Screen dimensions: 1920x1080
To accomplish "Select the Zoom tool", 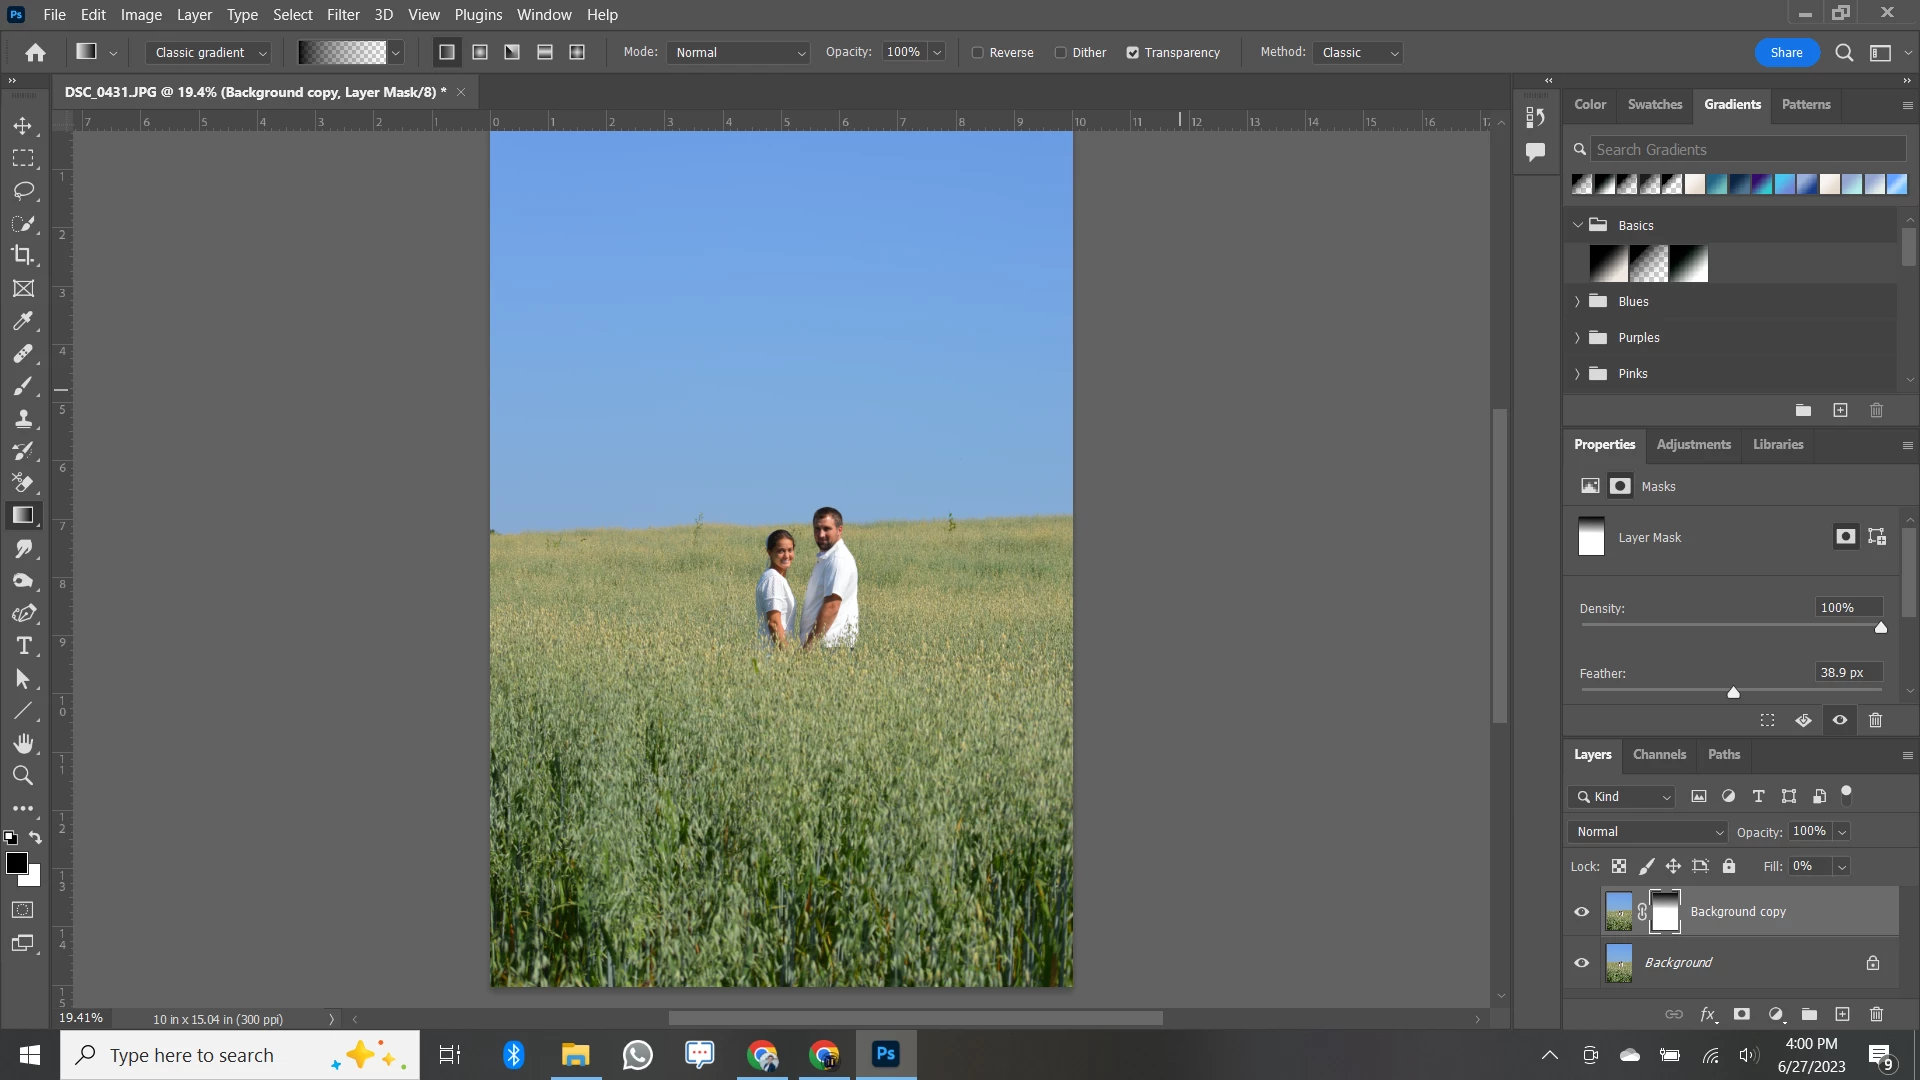I will 23,775.
